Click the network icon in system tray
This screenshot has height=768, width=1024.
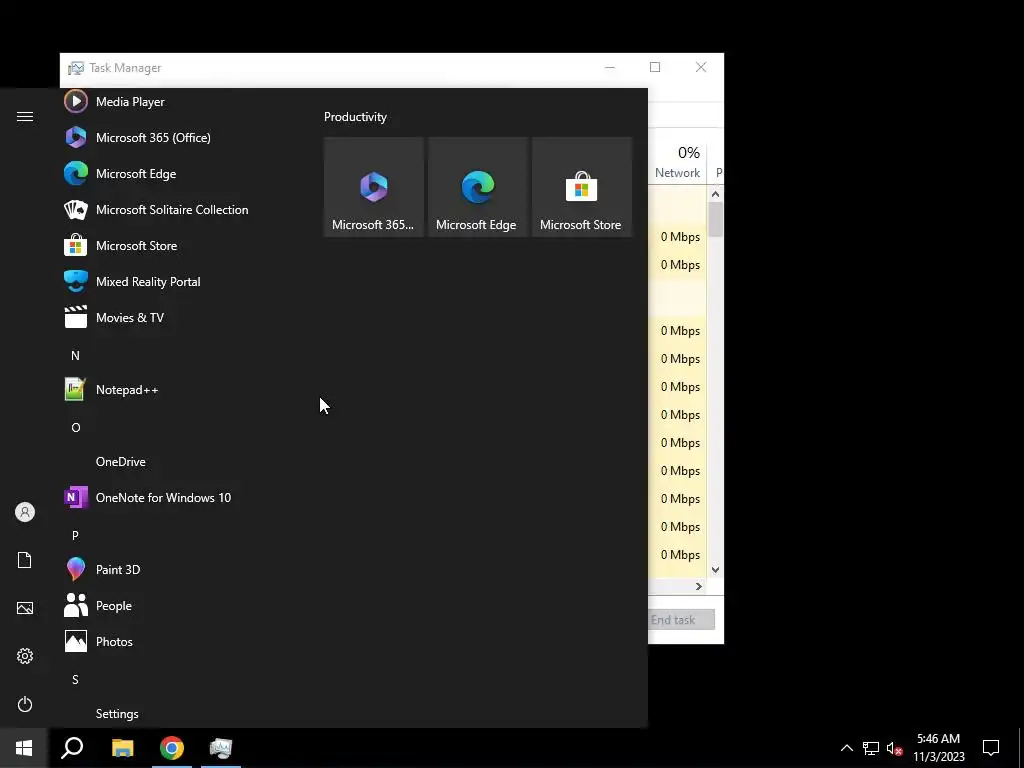click(x=871, y=748)
